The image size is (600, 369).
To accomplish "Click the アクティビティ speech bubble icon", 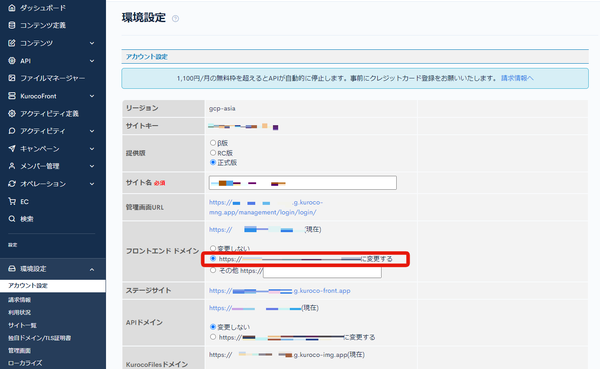I will [12, 131].
